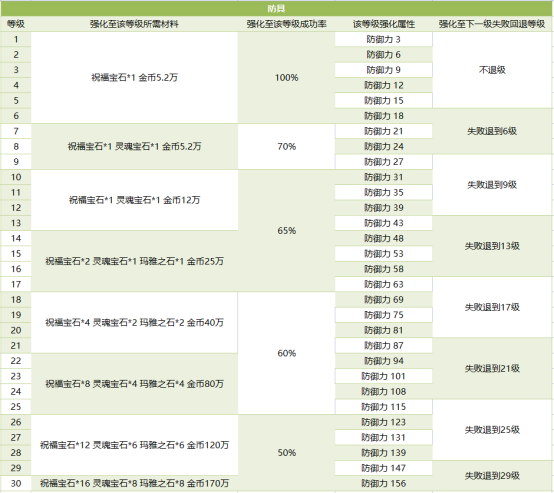554x493 pixels.
Task: Click the 防御力 18 cell
Action: pyautogui.click(x=384, y=116)
